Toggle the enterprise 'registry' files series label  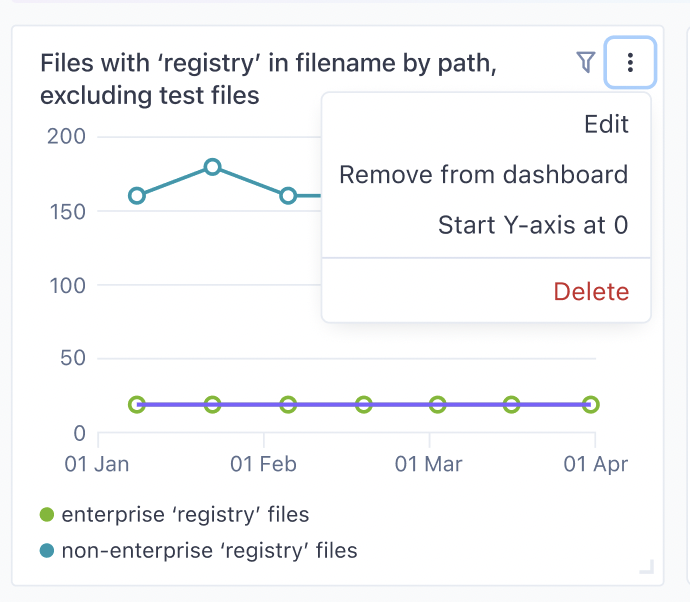tap(185, 515)
